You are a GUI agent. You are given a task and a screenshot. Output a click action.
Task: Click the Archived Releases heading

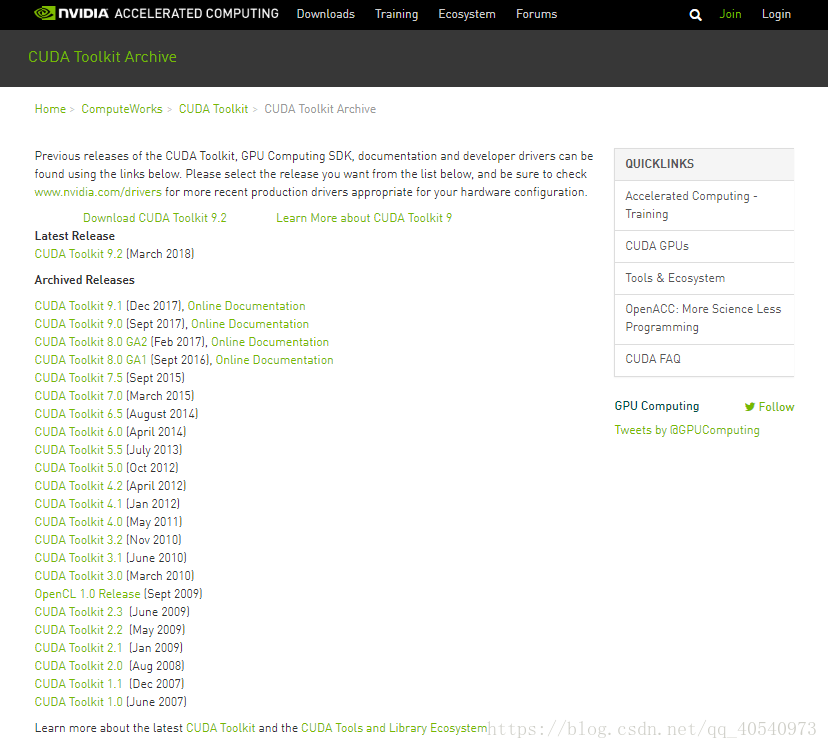84,280
